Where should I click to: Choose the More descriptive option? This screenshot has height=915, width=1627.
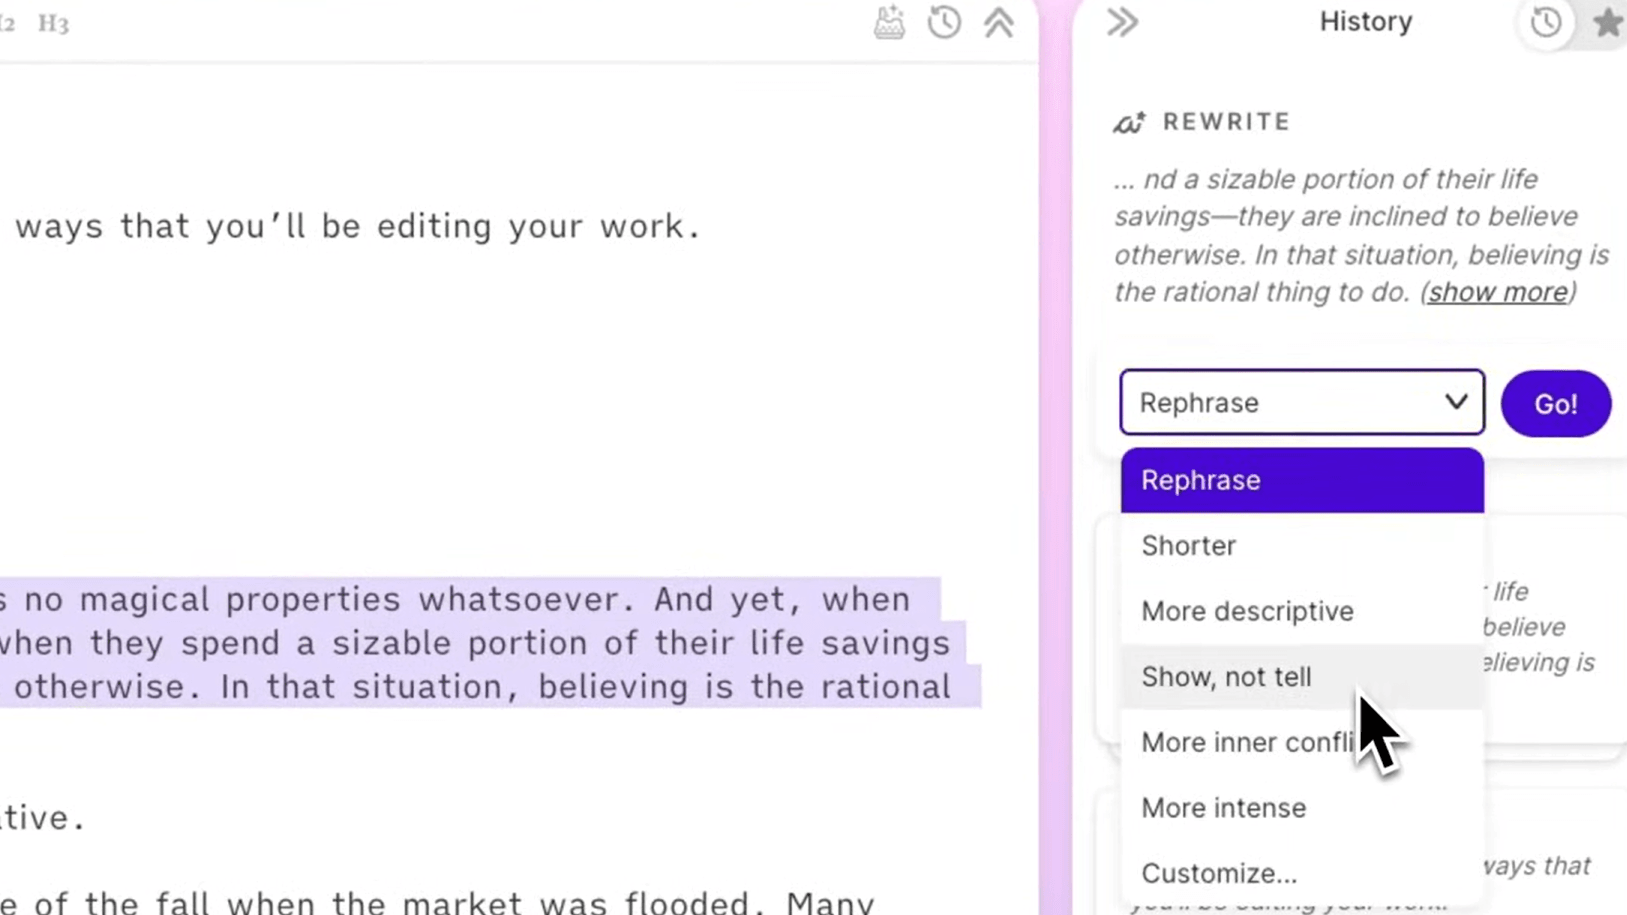pos(1302,611)
